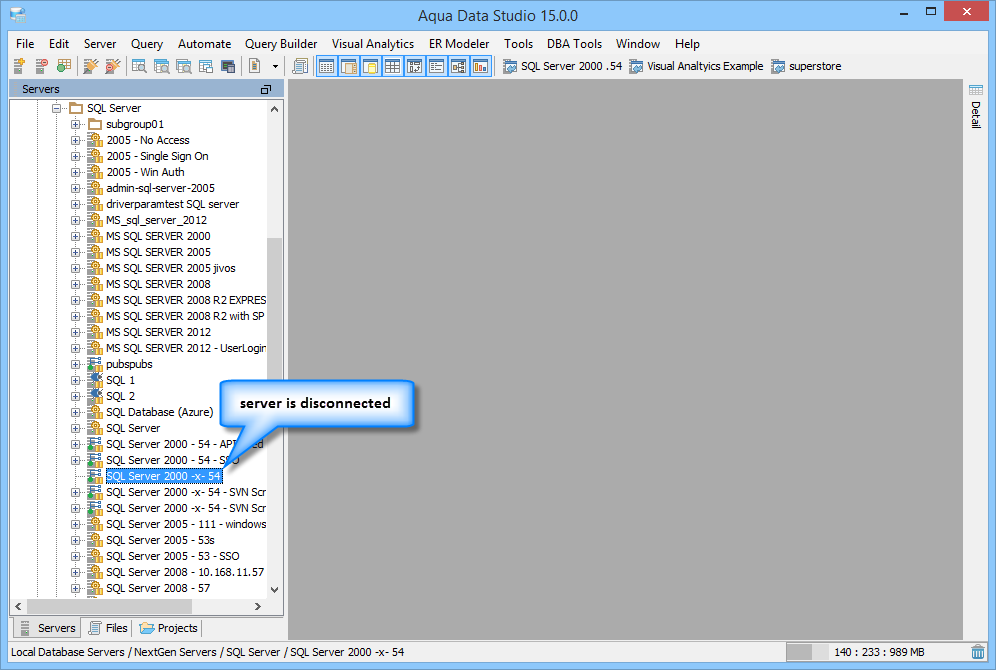
Task: Select SQL Server 2005 - 53 - SSO row
Action: 172,556
